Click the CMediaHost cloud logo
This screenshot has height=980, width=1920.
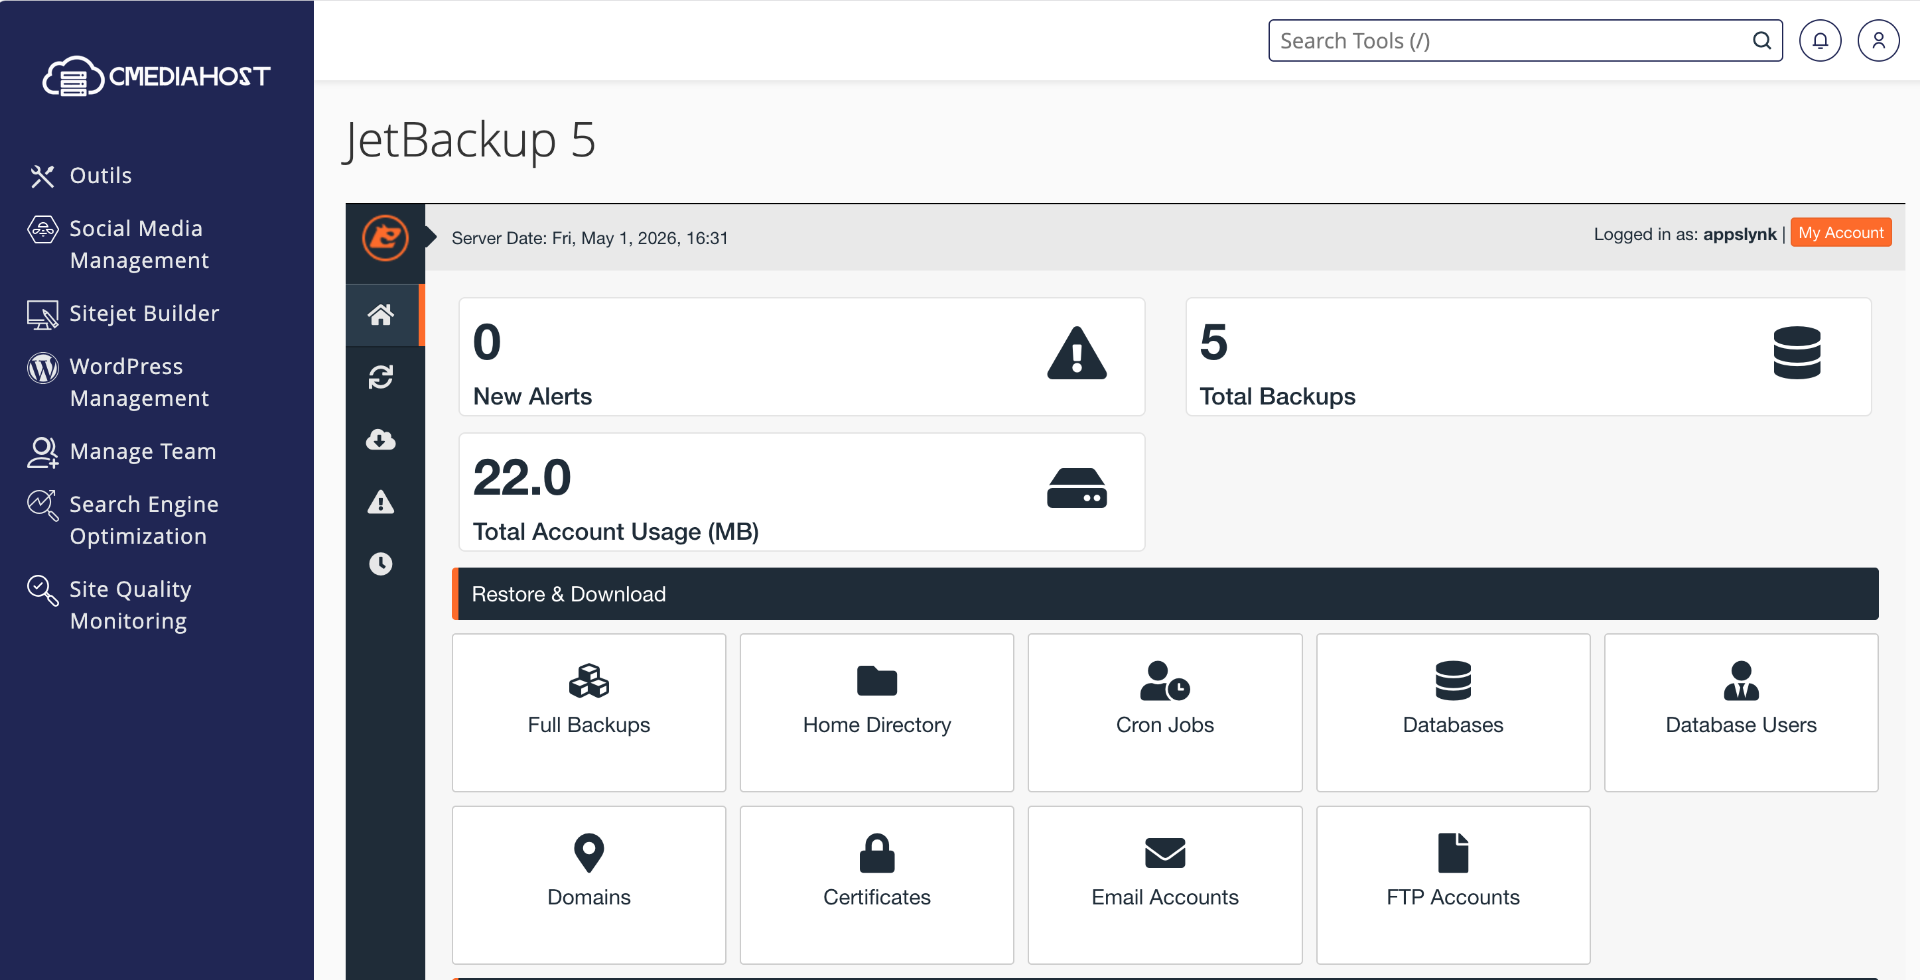click(156, 76)
